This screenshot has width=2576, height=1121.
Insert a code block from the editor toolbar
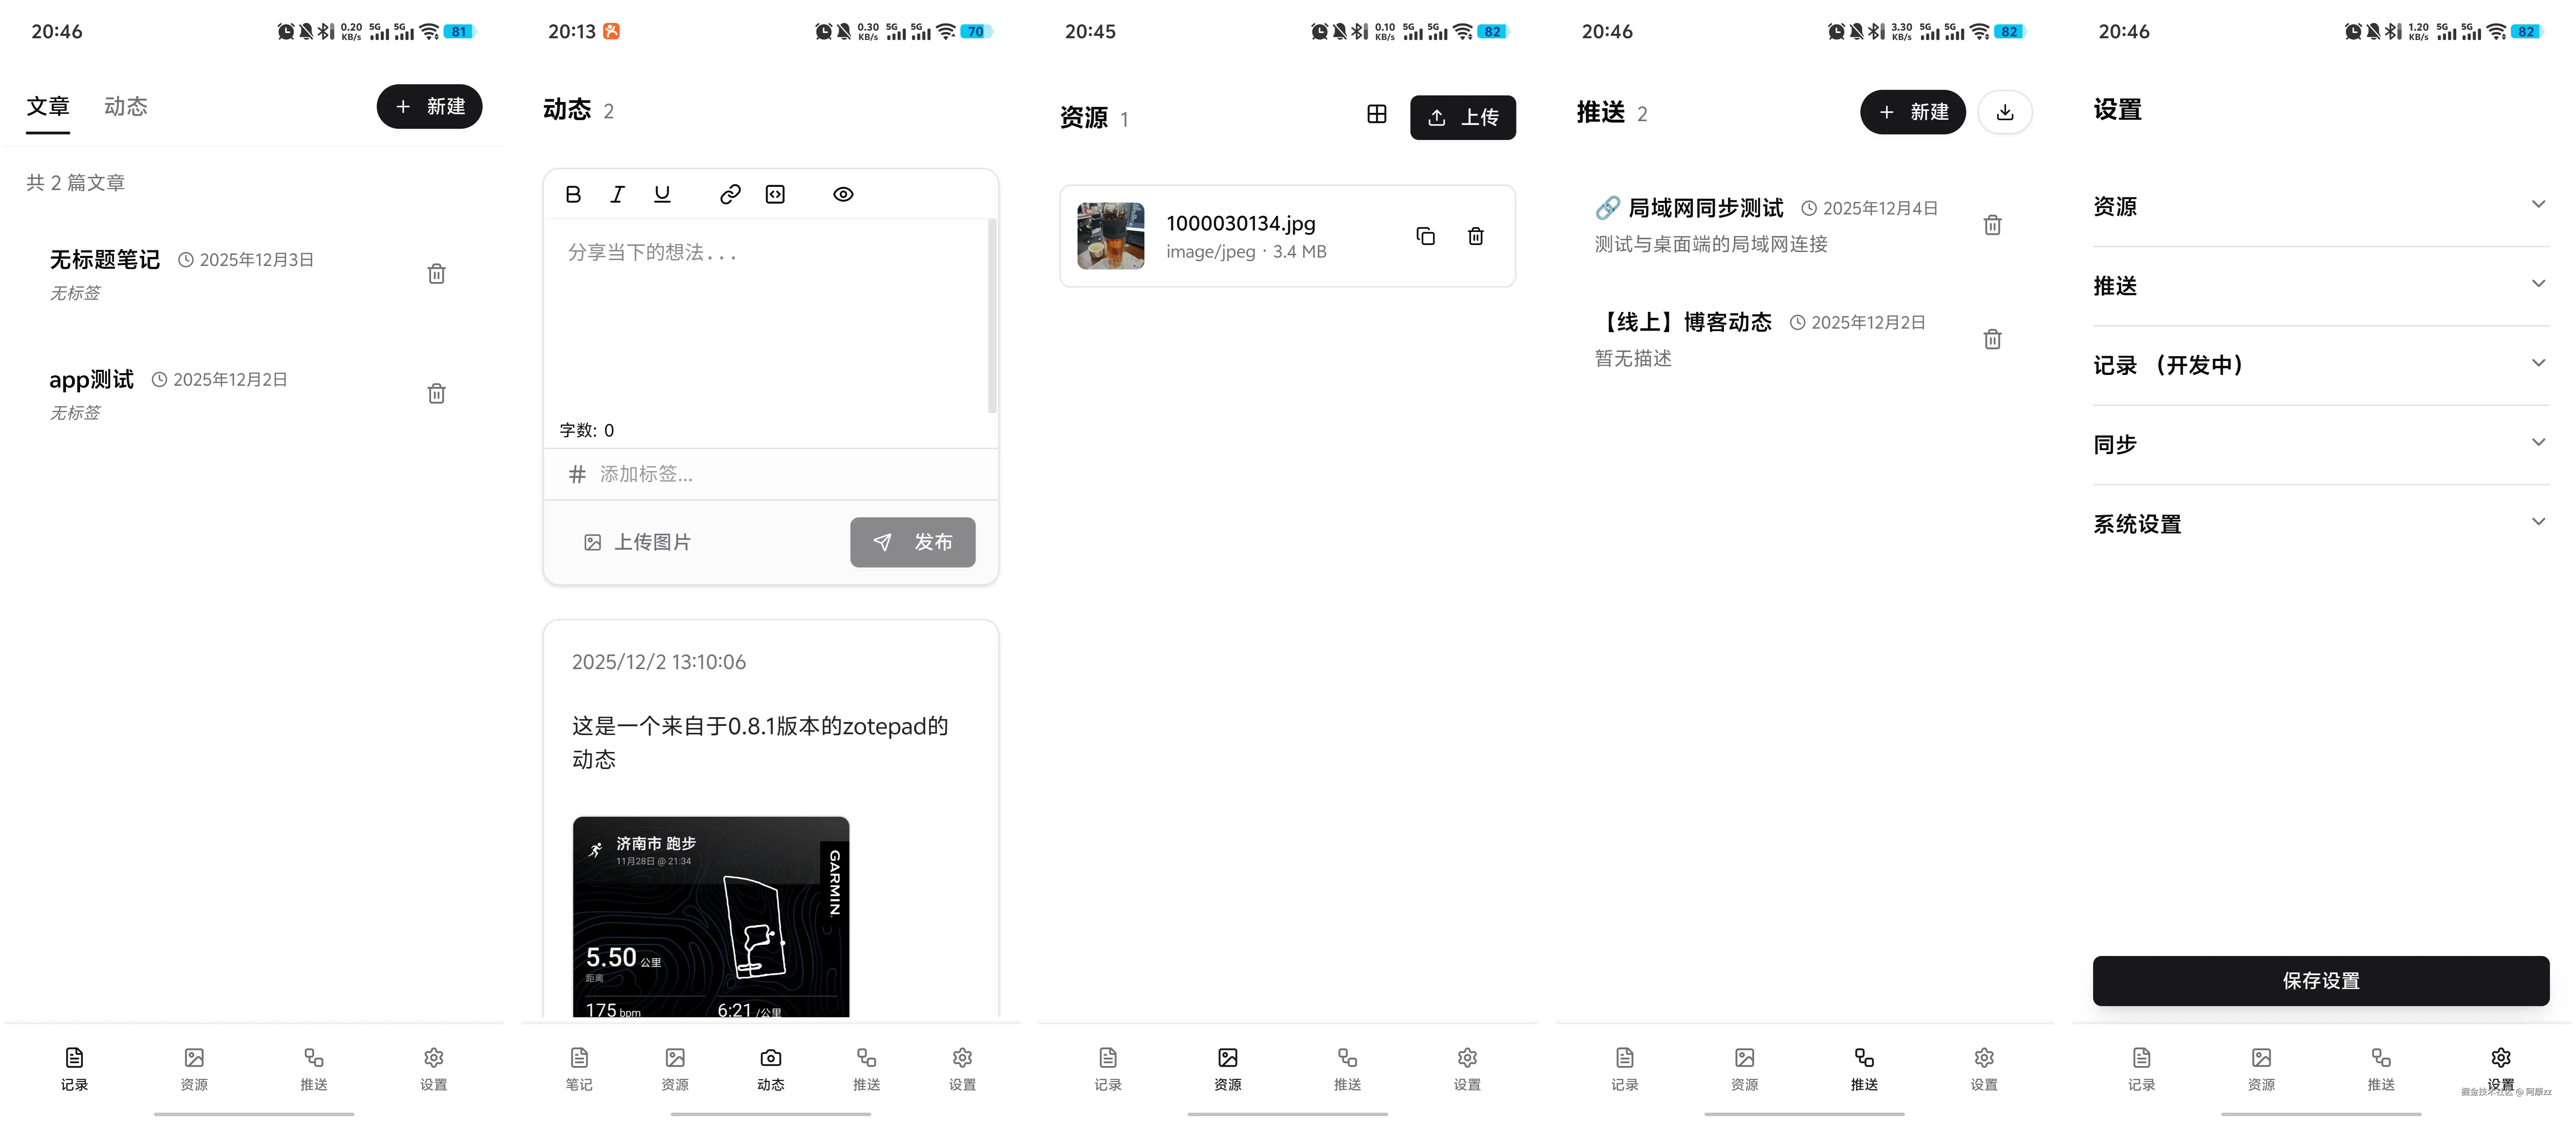[x=775, y=194]
